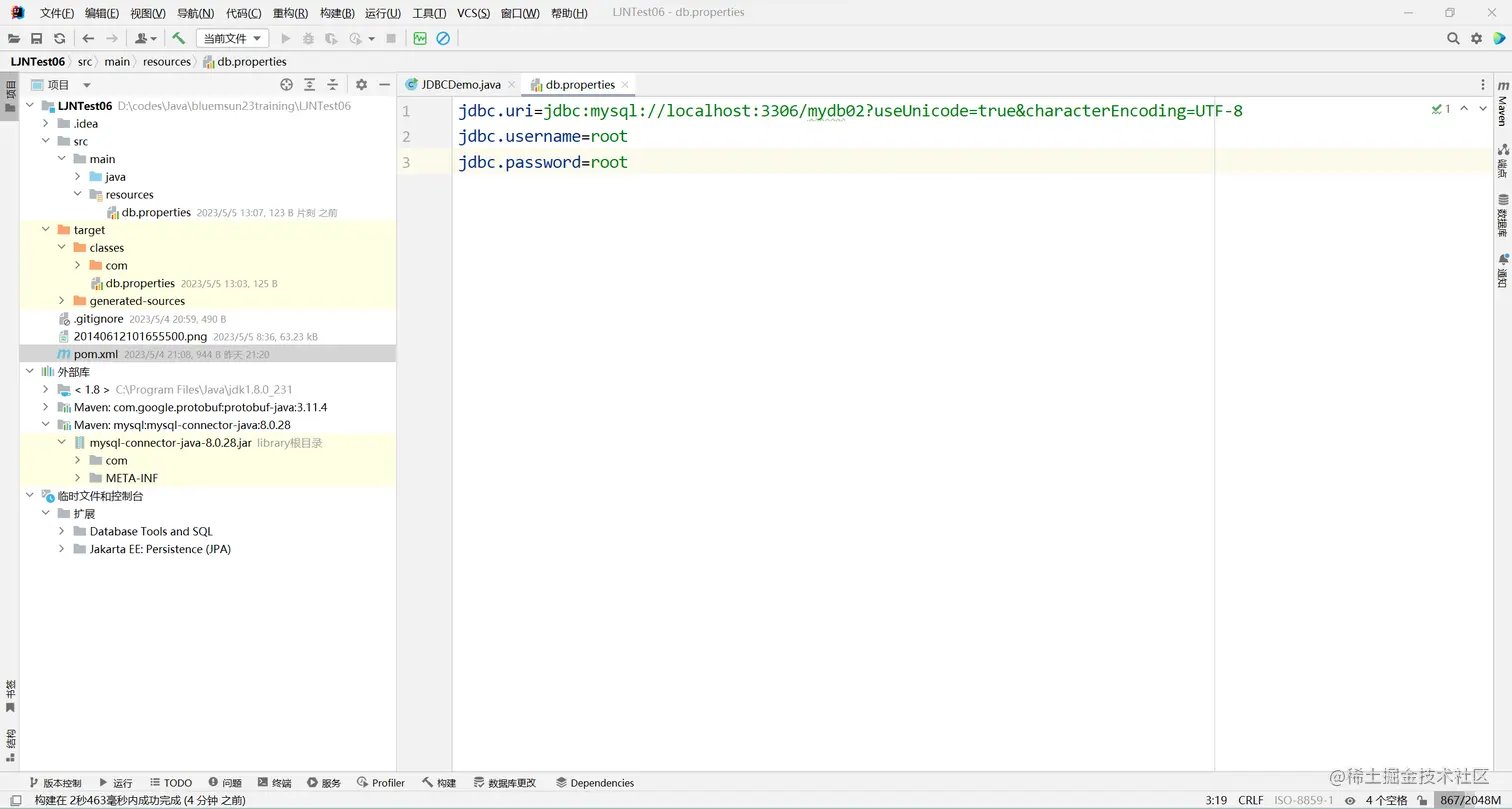Expand Maven protobuf-java:3.11.4 library node

coord(46,407)
